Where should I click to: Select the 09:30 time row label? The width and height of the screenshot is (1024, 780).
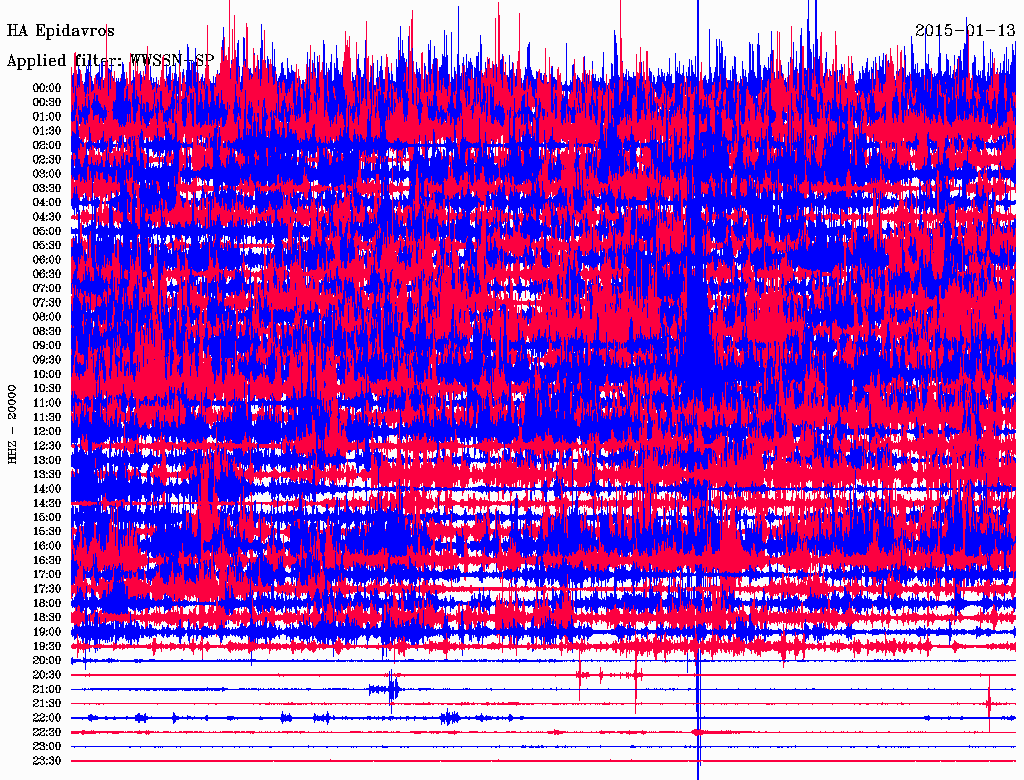pos(47,360)
